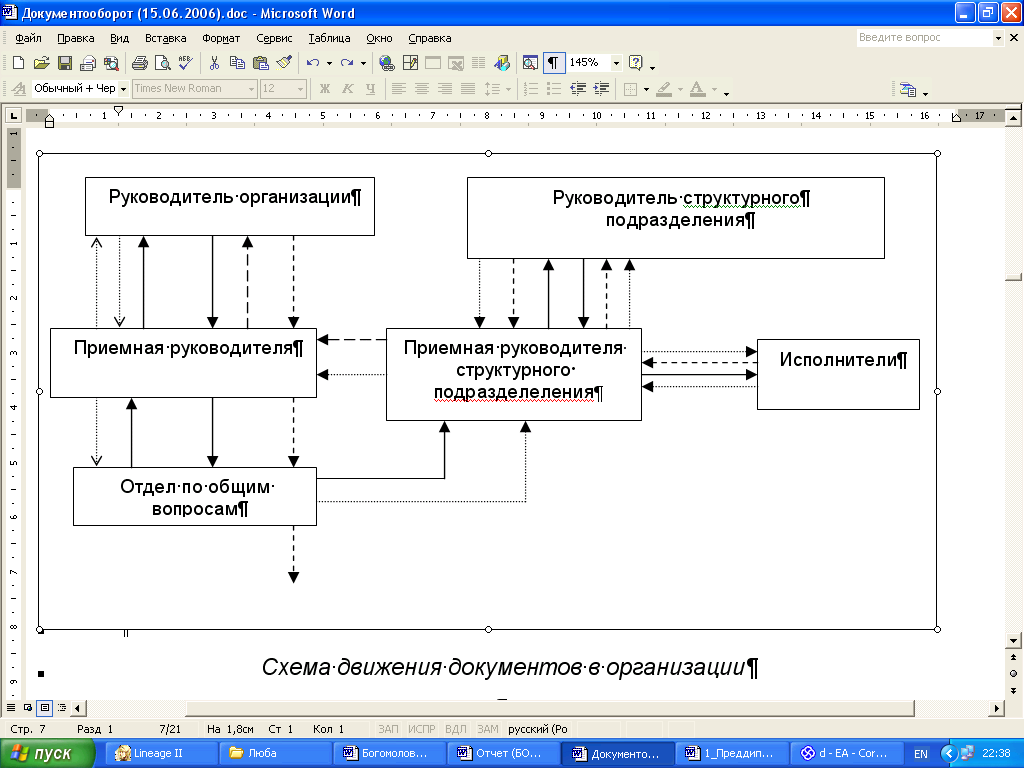Image resolution: width=1024 pixels, height=768 pixels.
Task: Click the horizontal scrollbar thumb
Action: coord(549,708)
